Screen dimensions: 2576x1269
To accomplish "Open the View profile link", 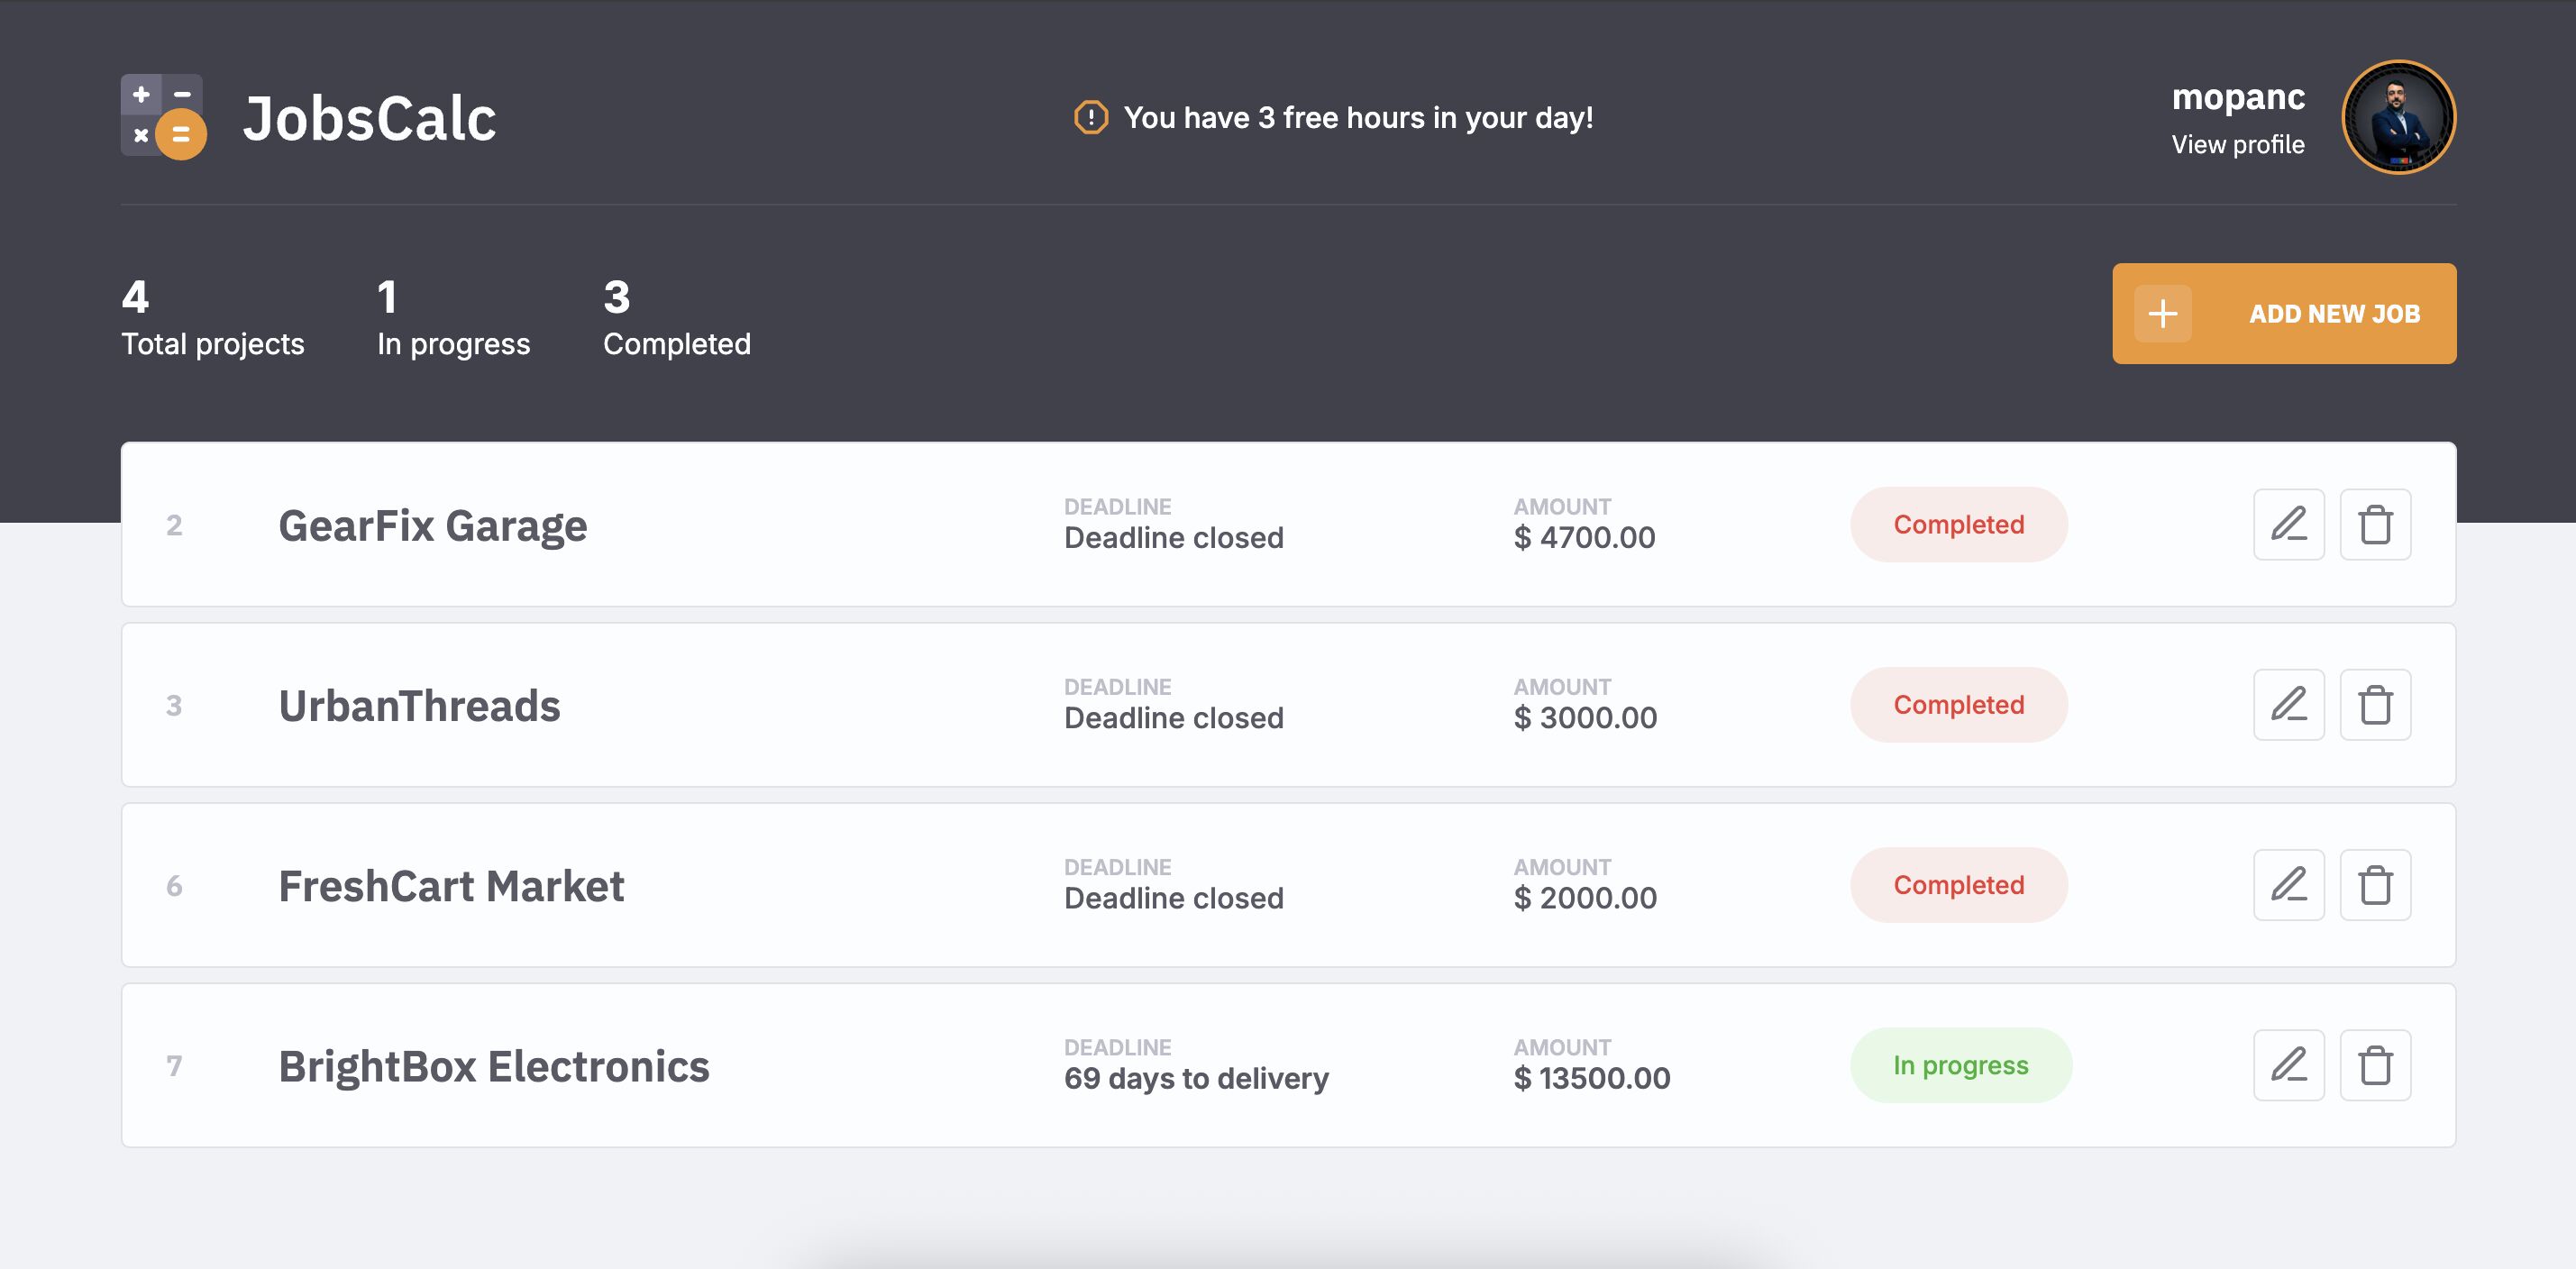I will coord(2237,144).
